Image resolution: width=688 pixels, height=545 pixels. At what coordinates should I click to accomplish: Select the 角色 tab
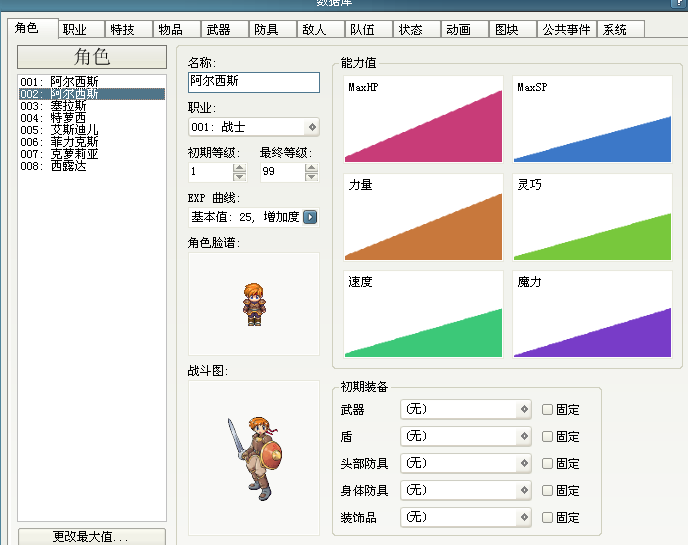(33, 28)
